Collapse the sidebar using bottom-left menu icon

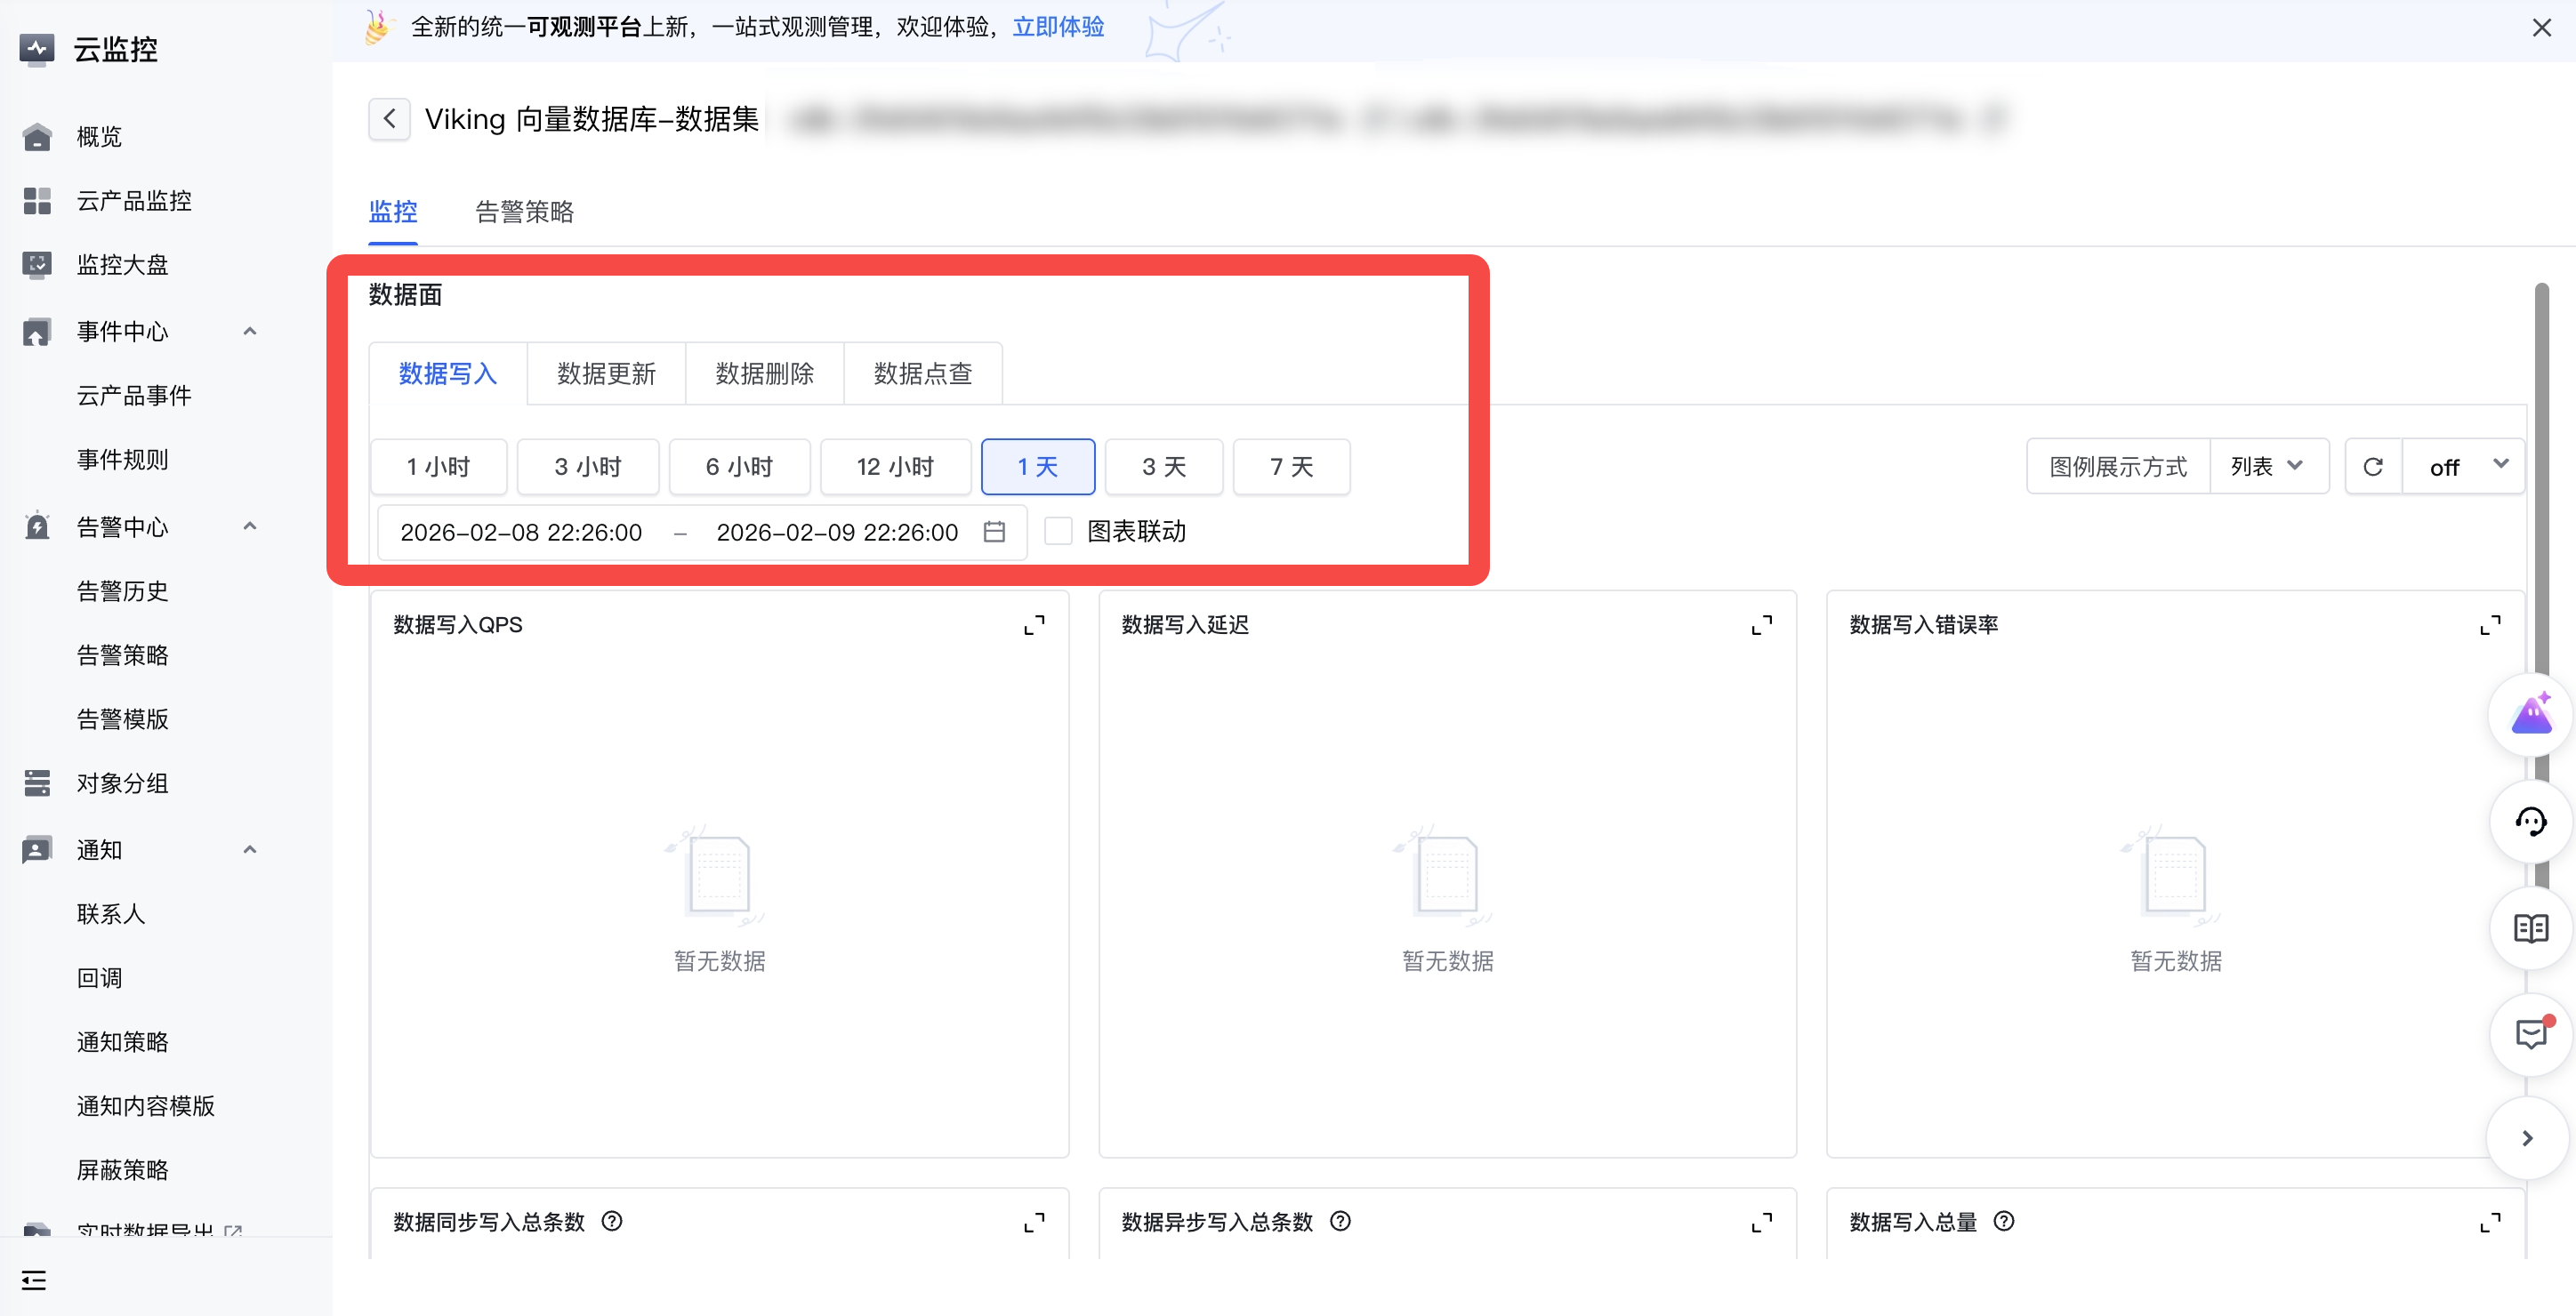pyautogui.click(x=34, y=1280)
